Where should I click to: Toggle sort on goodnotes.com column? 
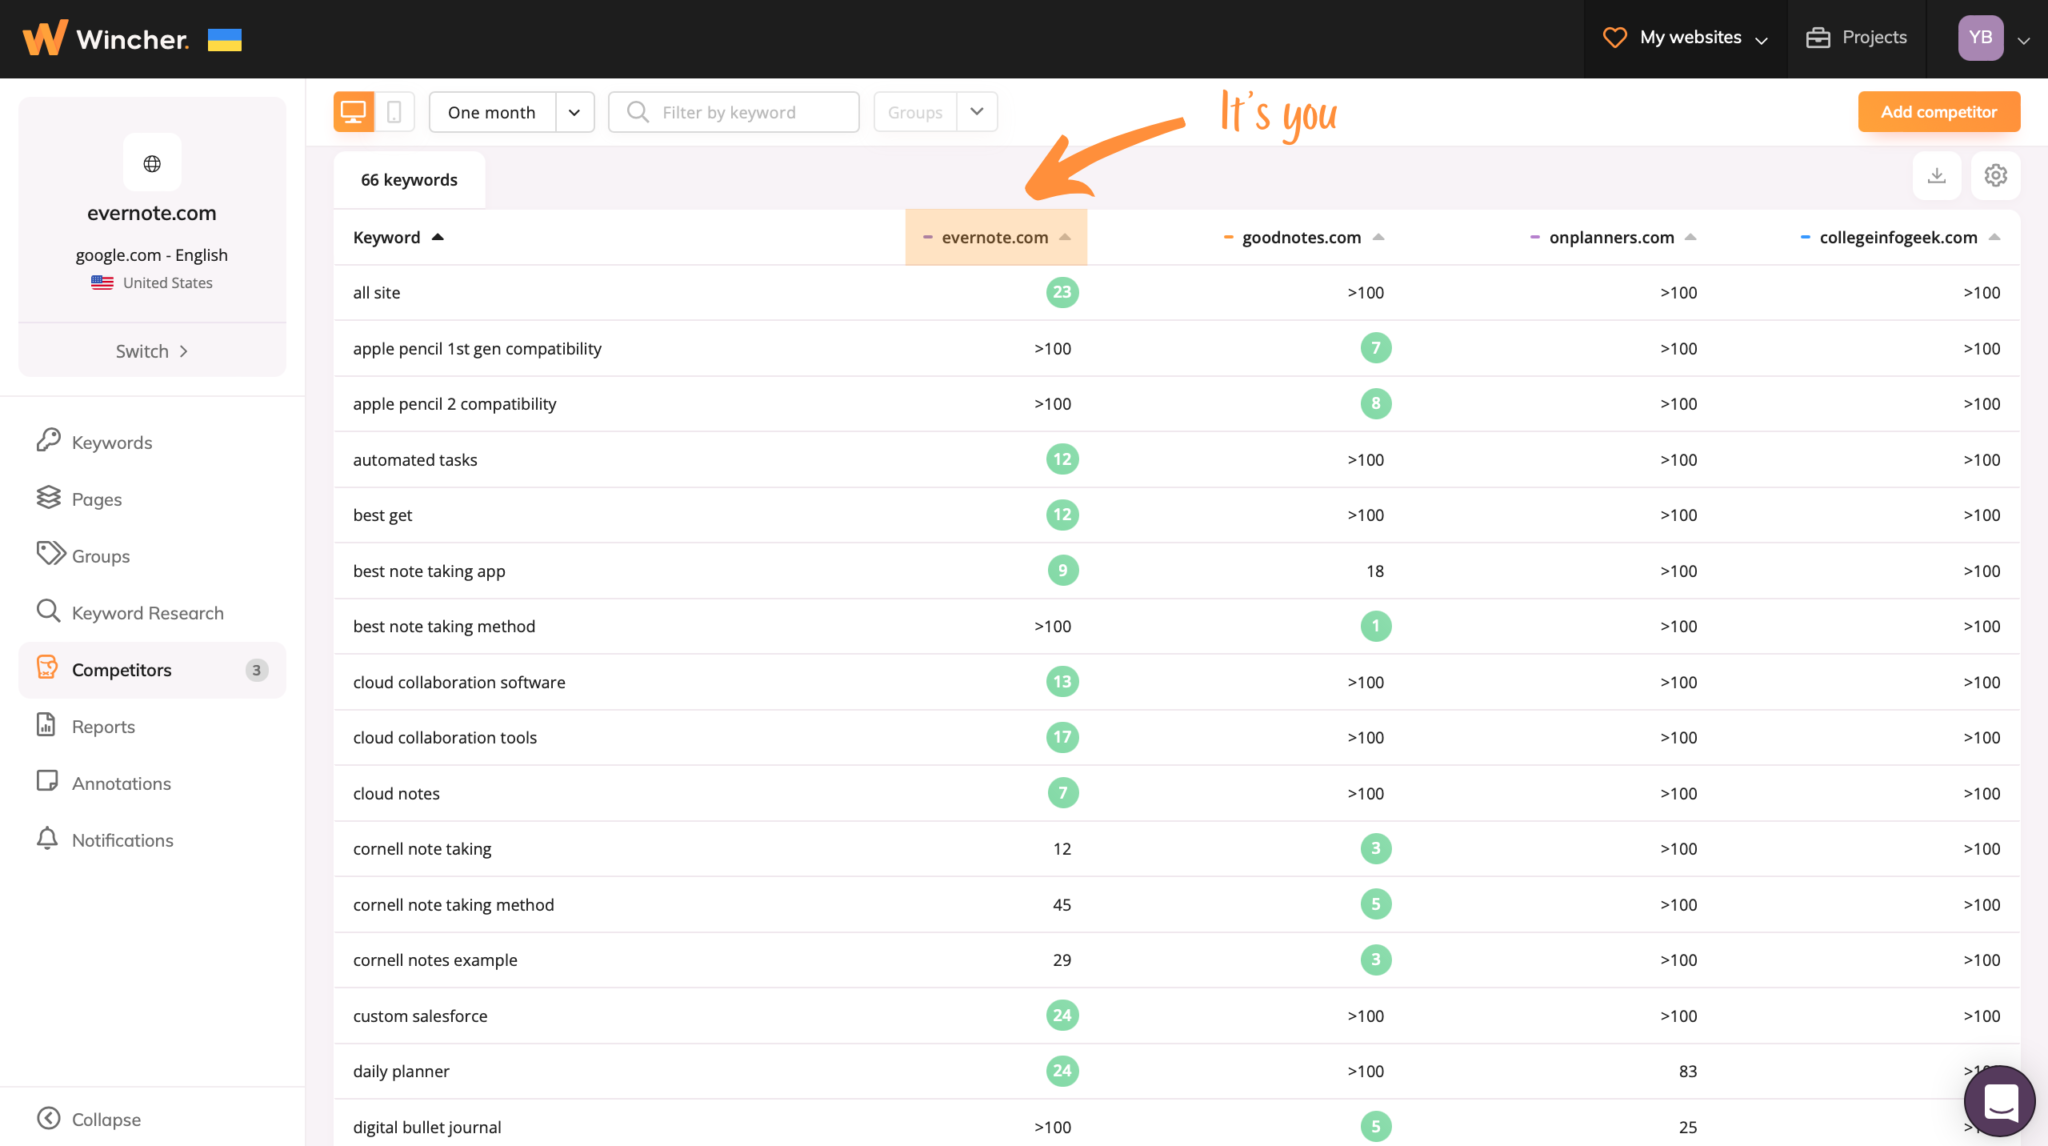click(x=1380, y=237)
